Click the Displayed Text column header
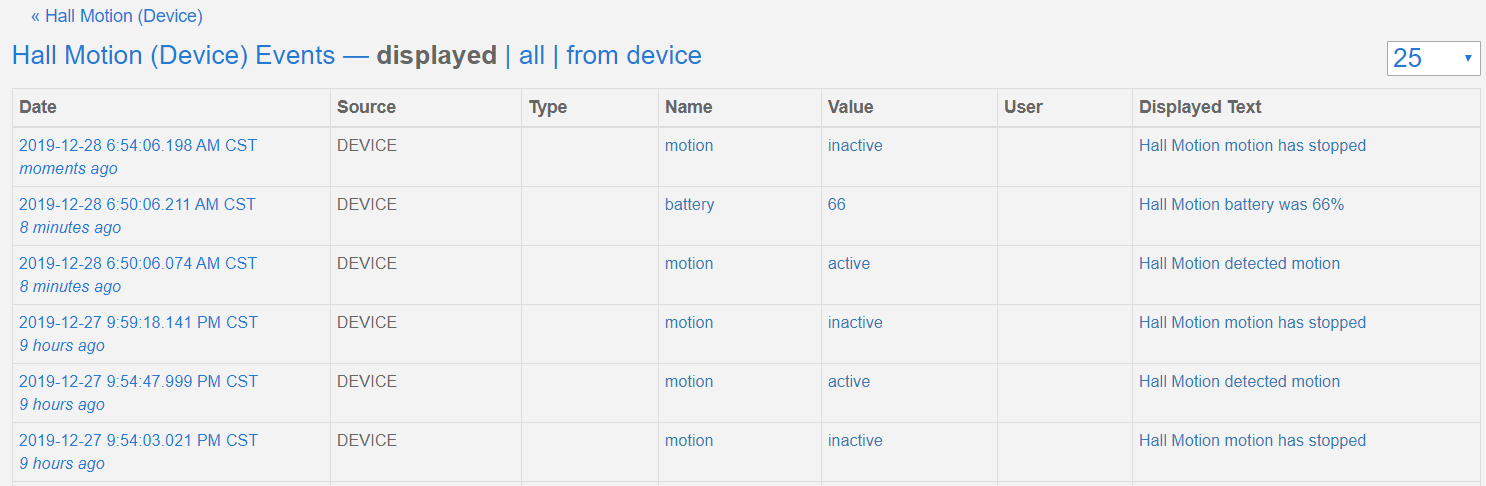1486x486 pixels. [1200, 107]
